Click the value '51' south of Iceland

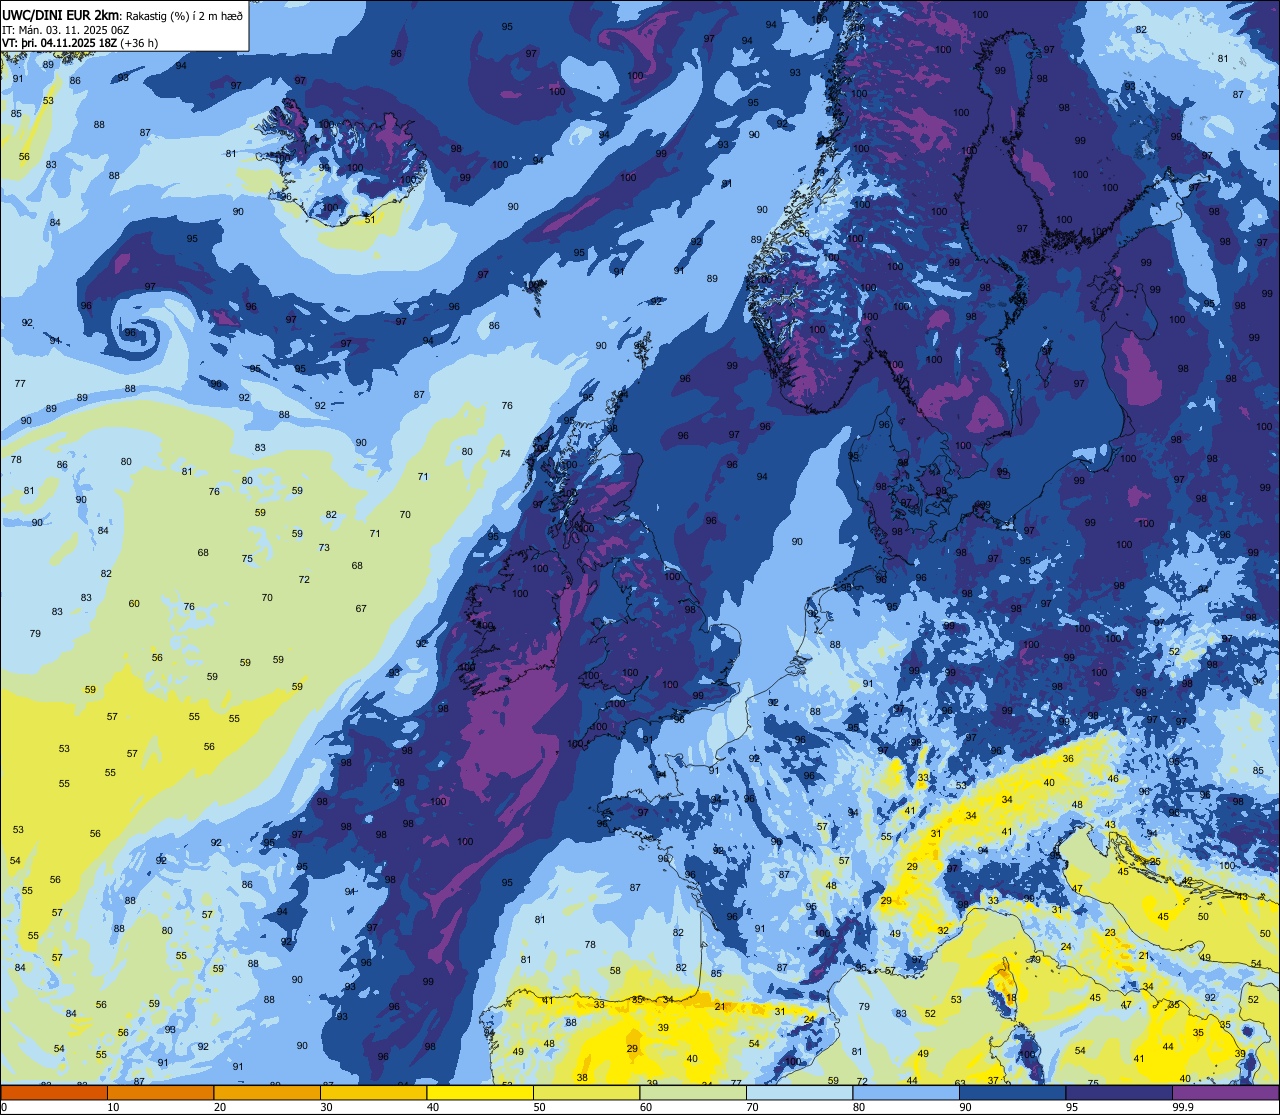369,219
